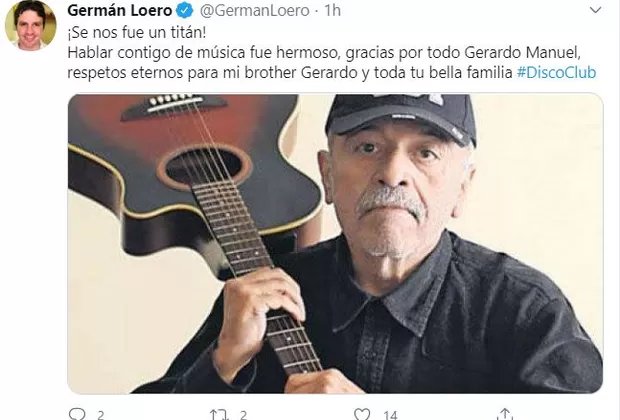620x420 pixels.
Task: Open the 1h timestamp link
Action: coord(333,11)
